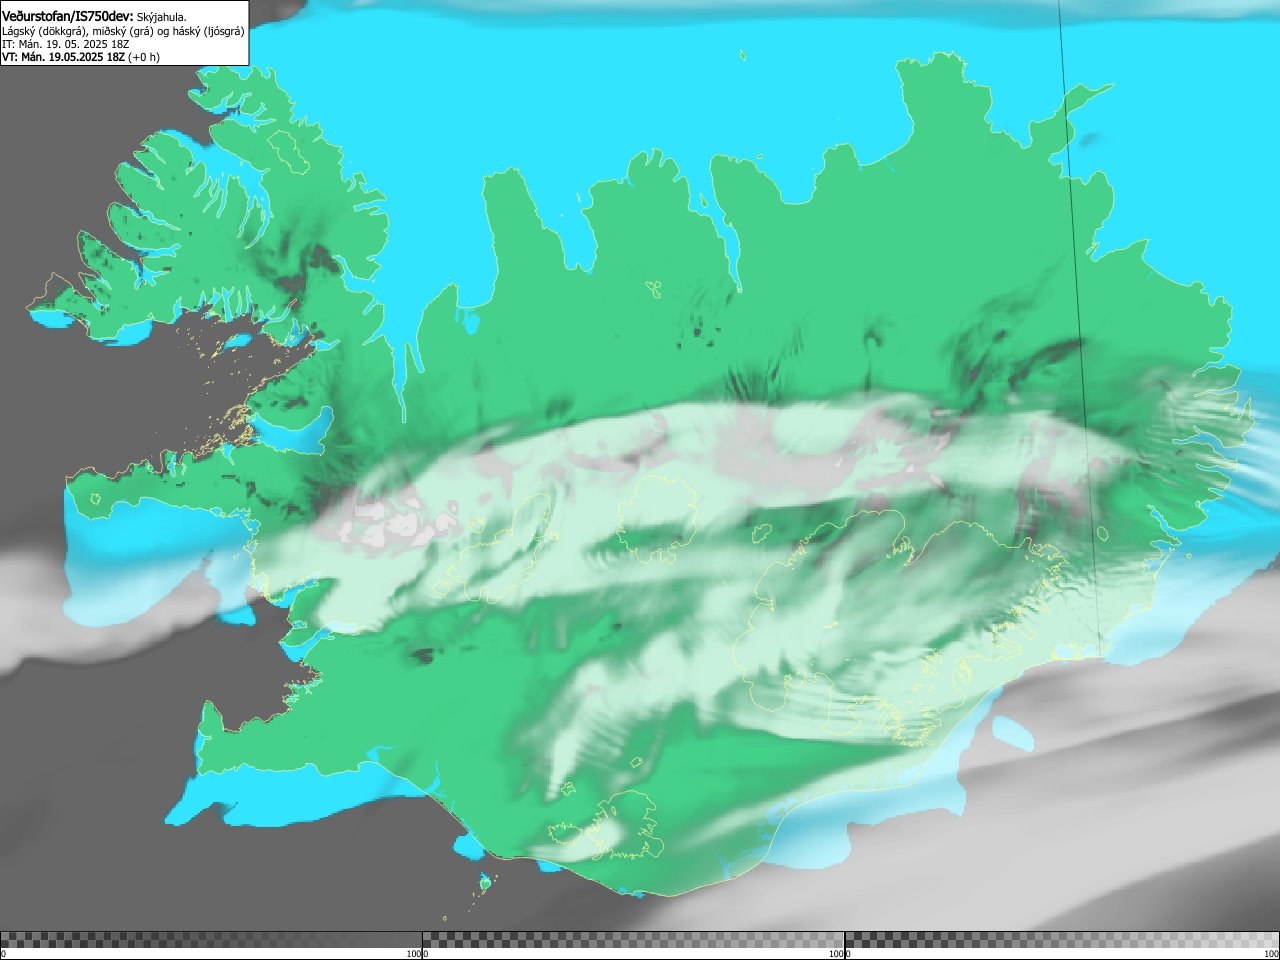Click the medium gray mid-cloud gradient scale bar
Screen dimensions: 1280x960
coord(633,940)
